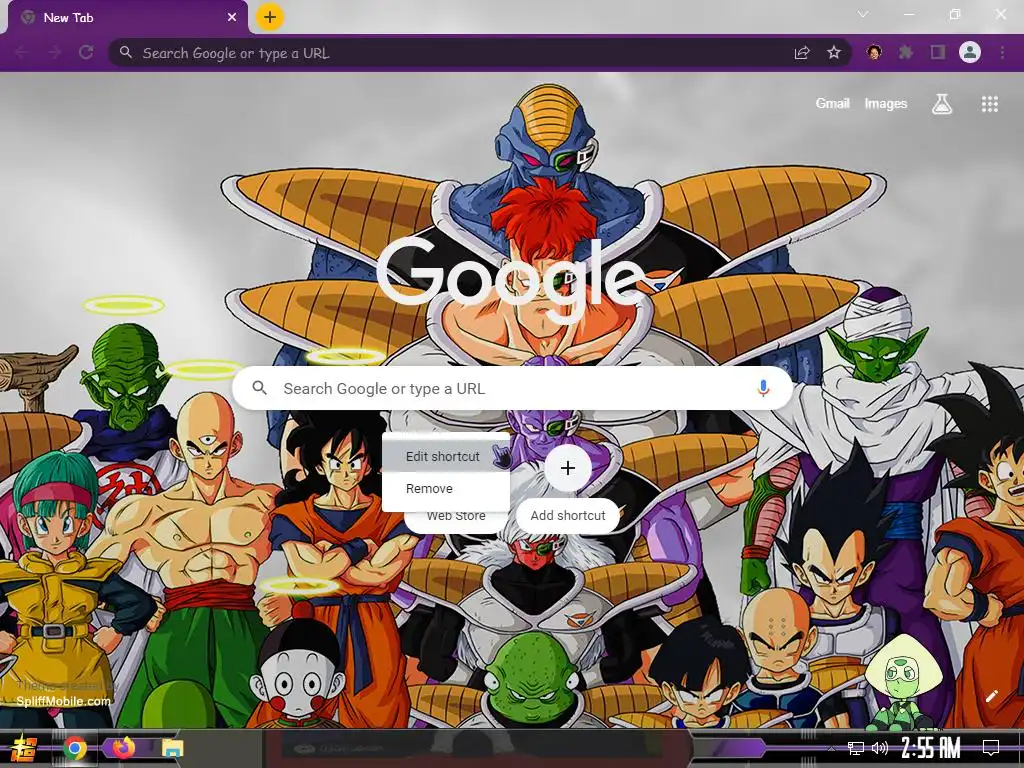The image size is (1024, 768).
Task: Click the Add shortcut plus button
Action: (568, 468)
